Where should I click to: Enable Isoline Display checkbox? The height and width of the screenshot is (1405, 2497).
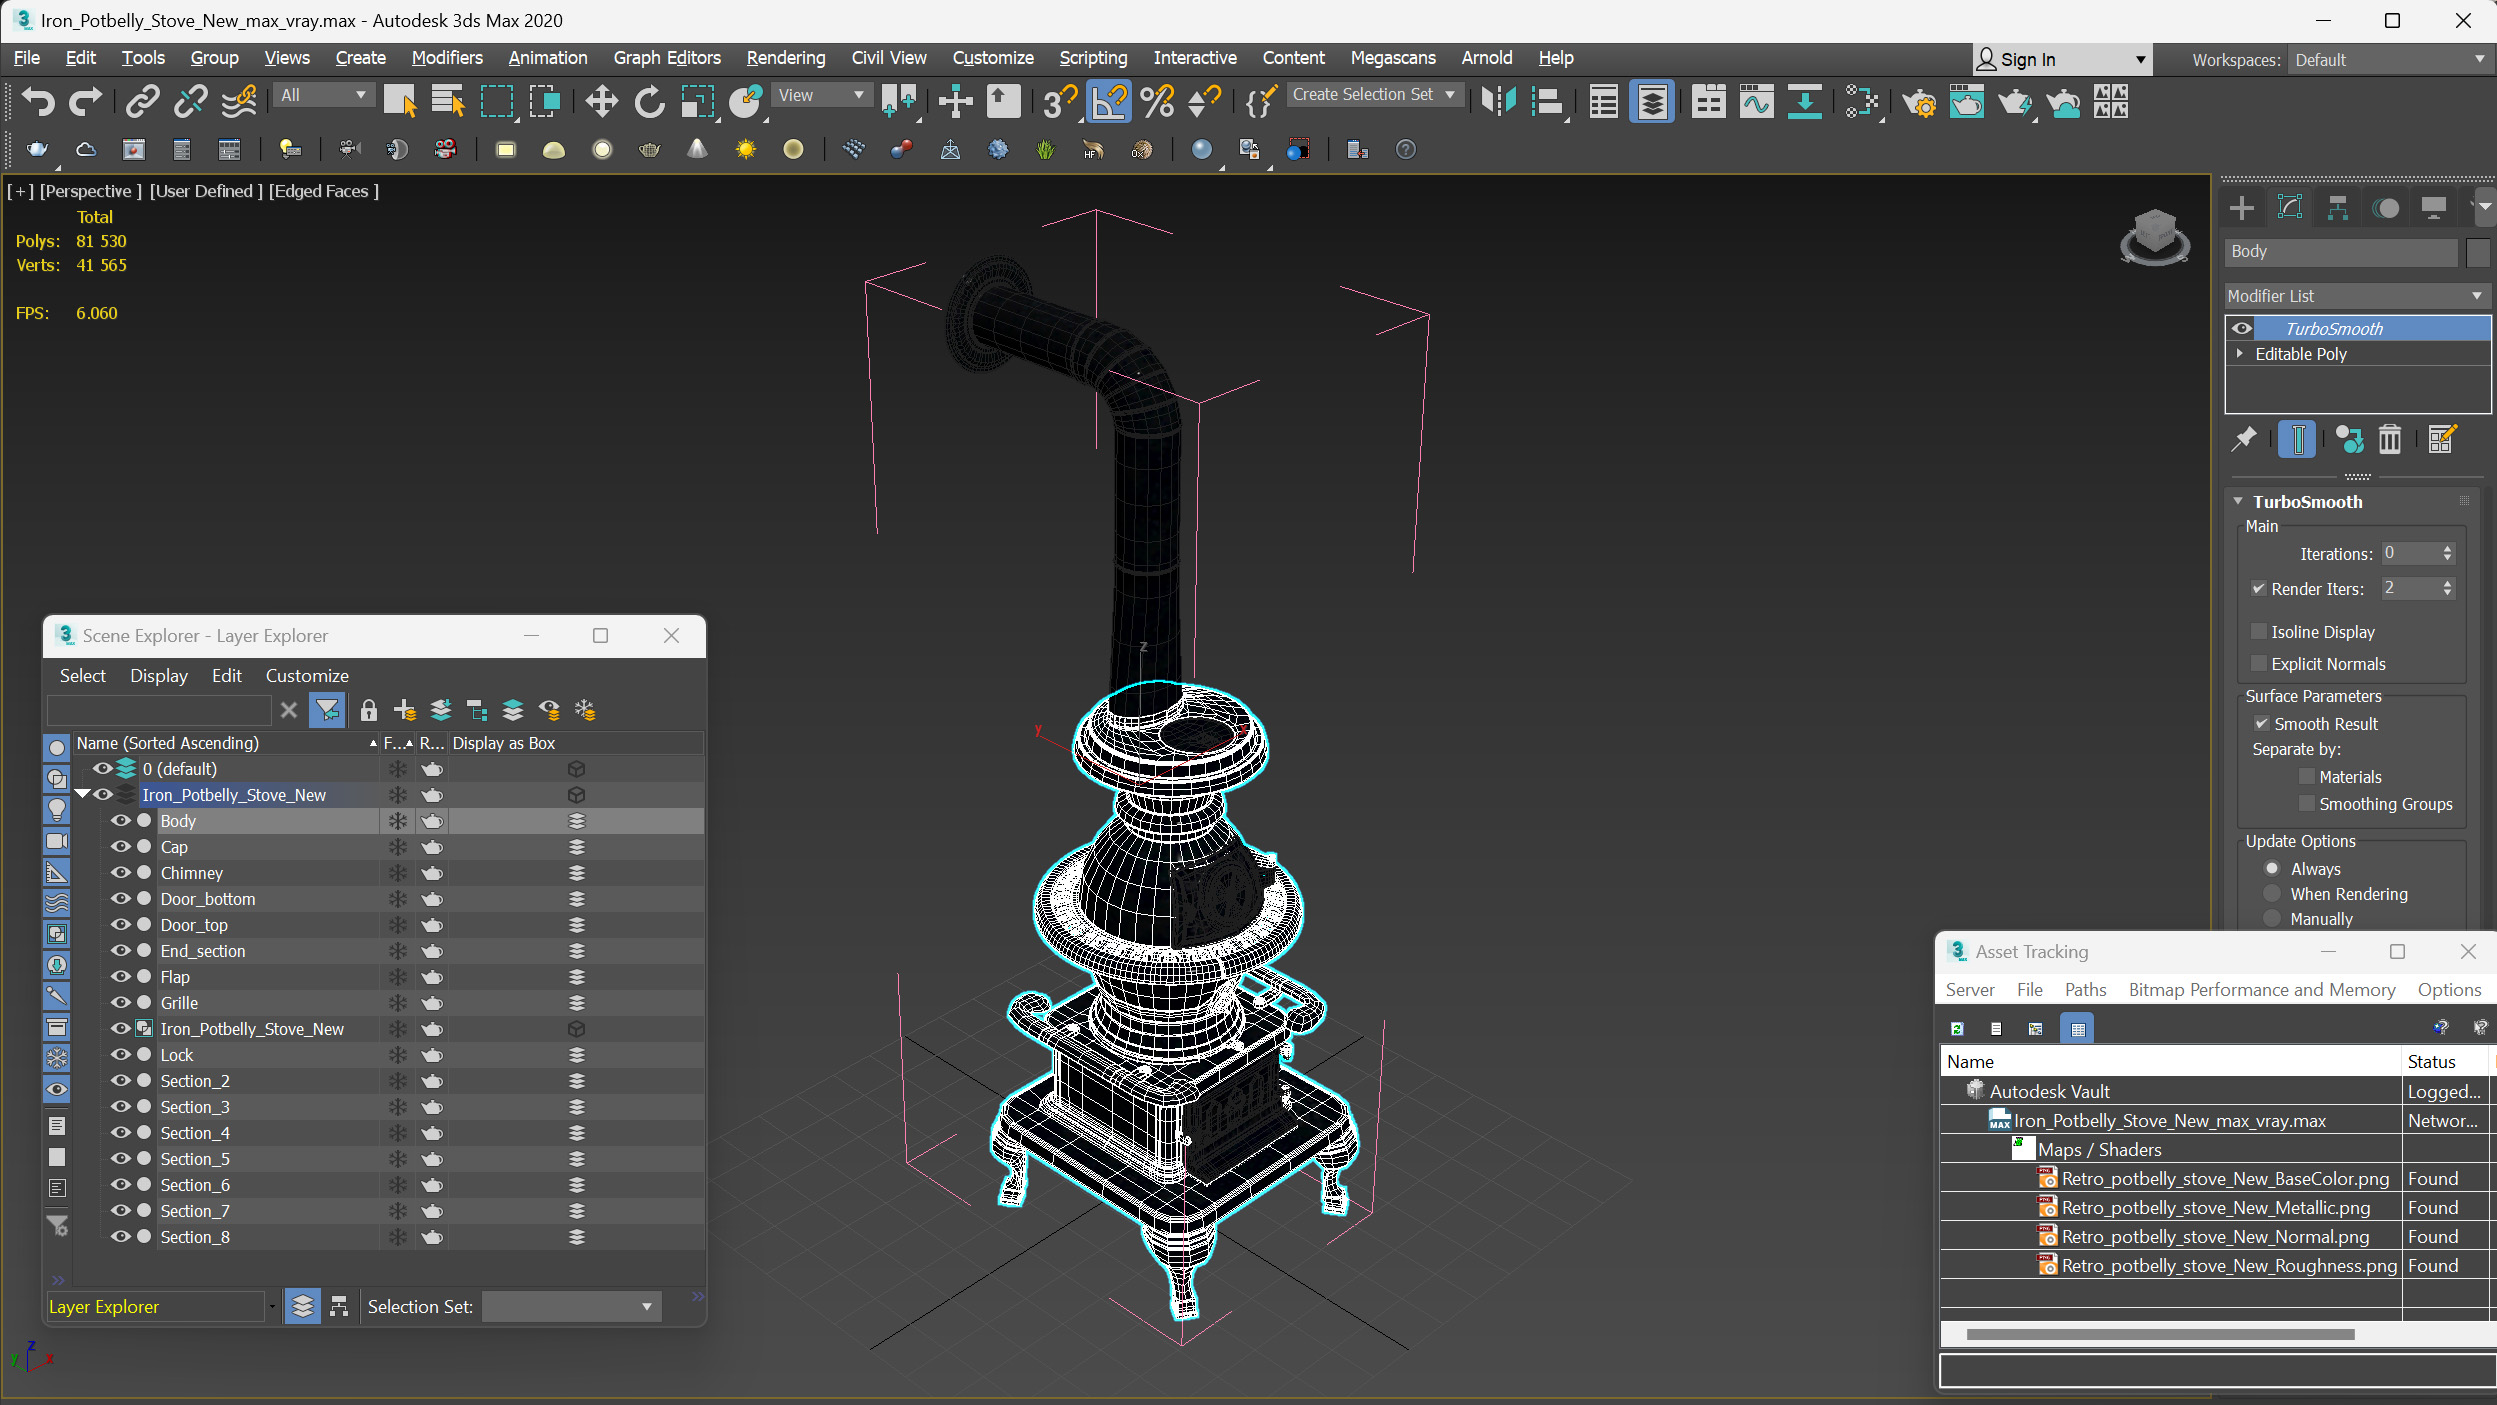(2258, 631)
